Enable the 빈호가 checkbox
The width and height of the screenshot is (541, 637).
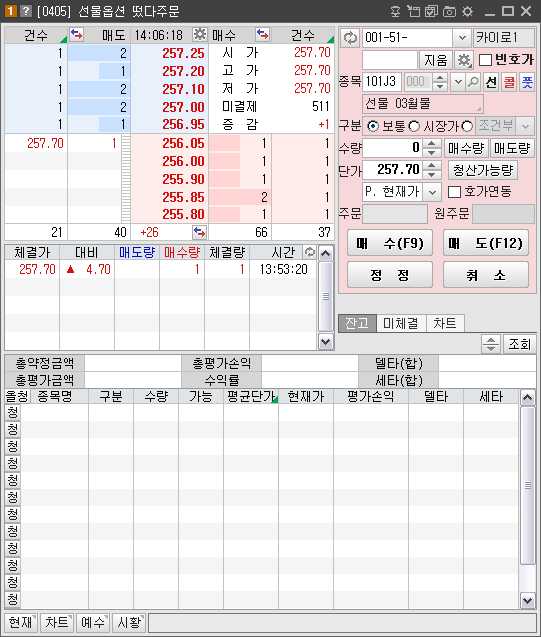click(x=485, y=60)
